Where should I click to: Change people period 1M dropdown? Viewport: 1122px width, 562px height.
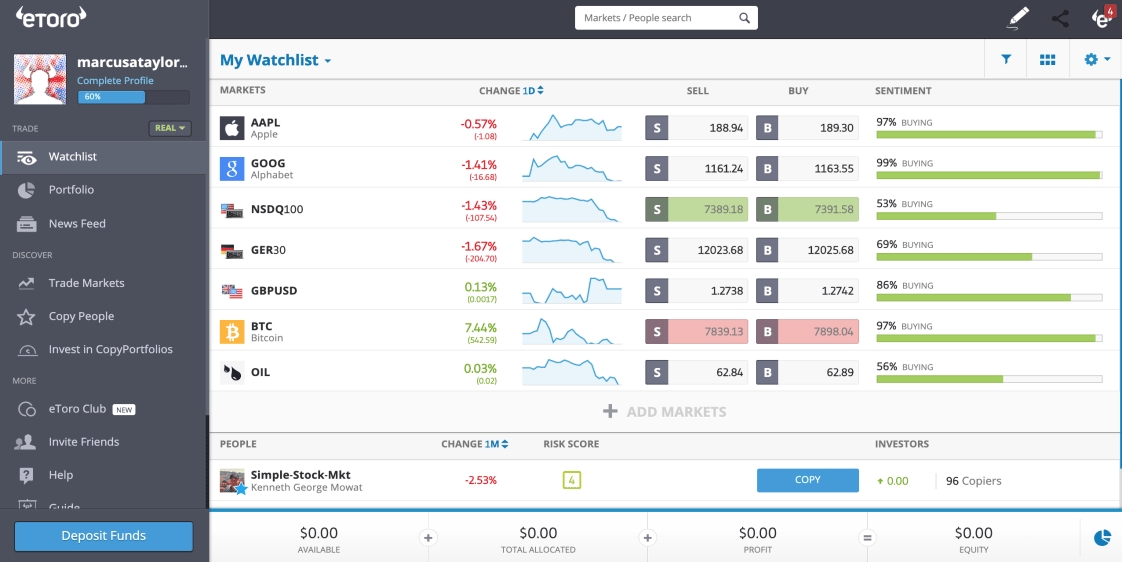496,444
